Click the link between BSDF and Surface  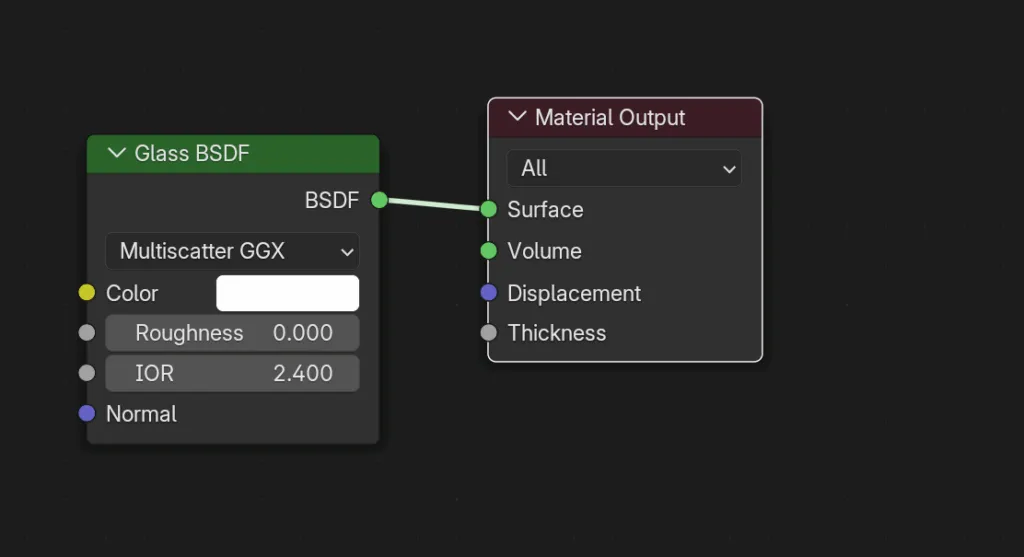pyautogui.click(x=434, y=204)
